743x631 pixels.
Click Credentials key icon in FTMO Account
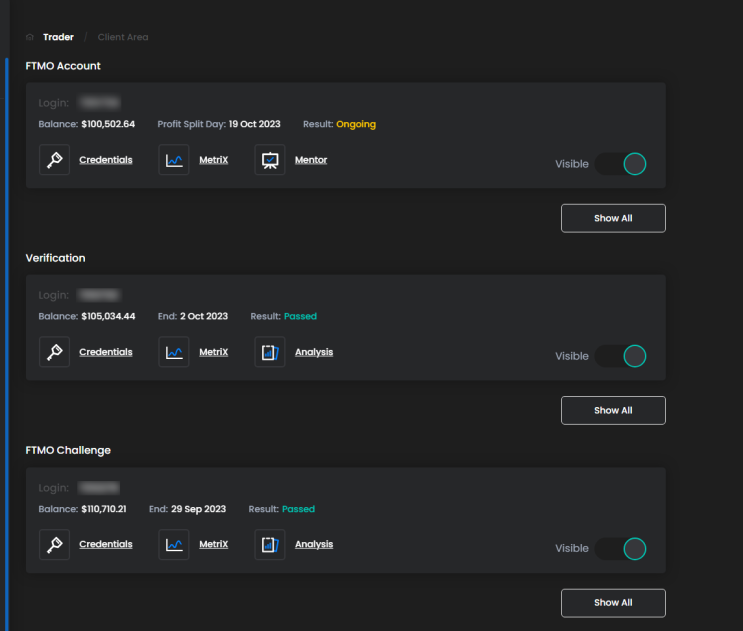click(54, 160)
